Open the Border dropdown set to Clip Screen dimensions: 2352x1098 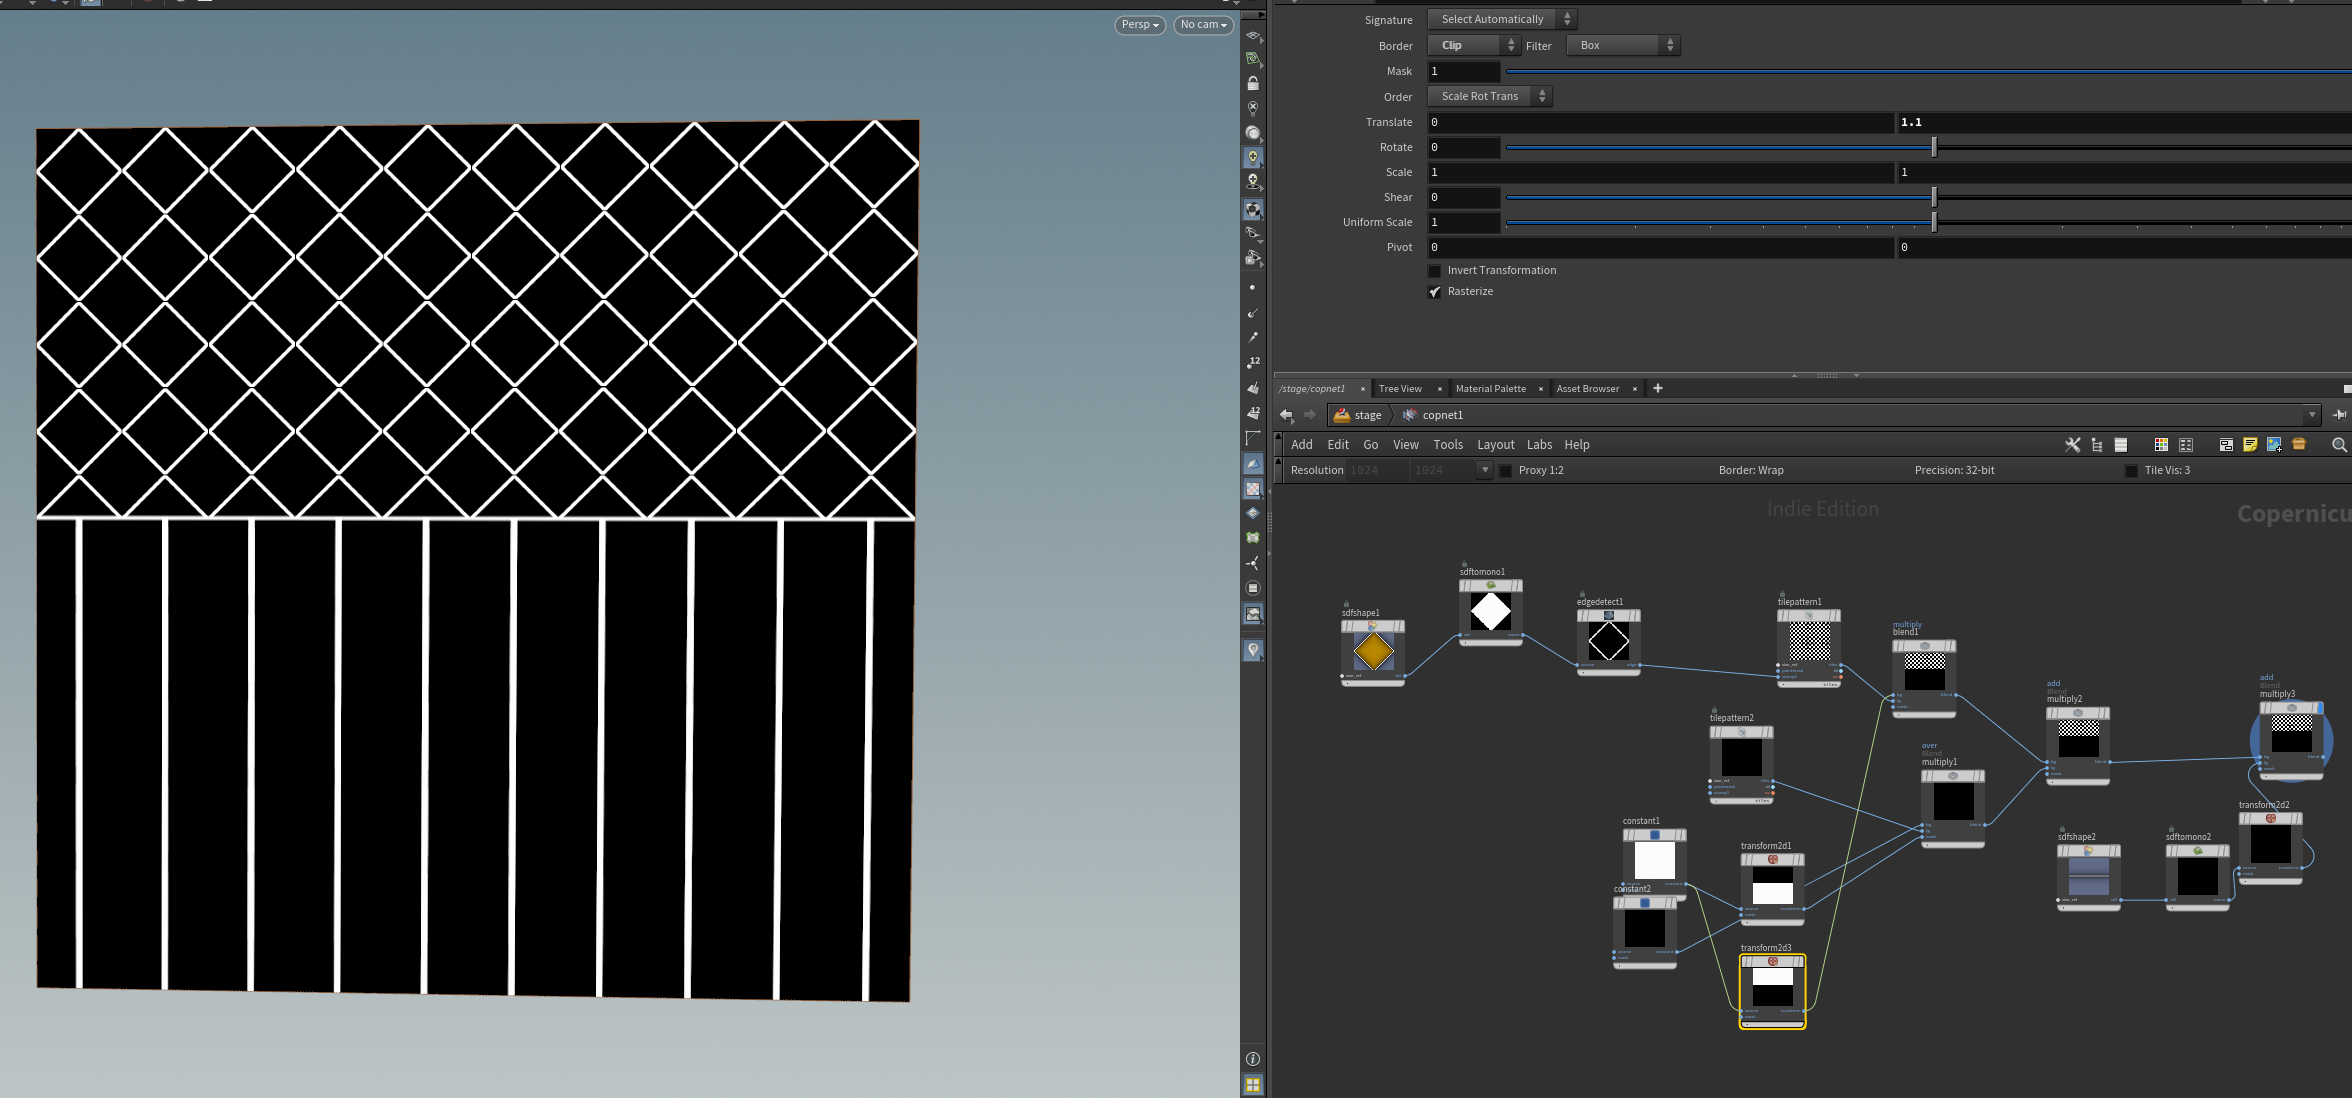point(1473,45)
